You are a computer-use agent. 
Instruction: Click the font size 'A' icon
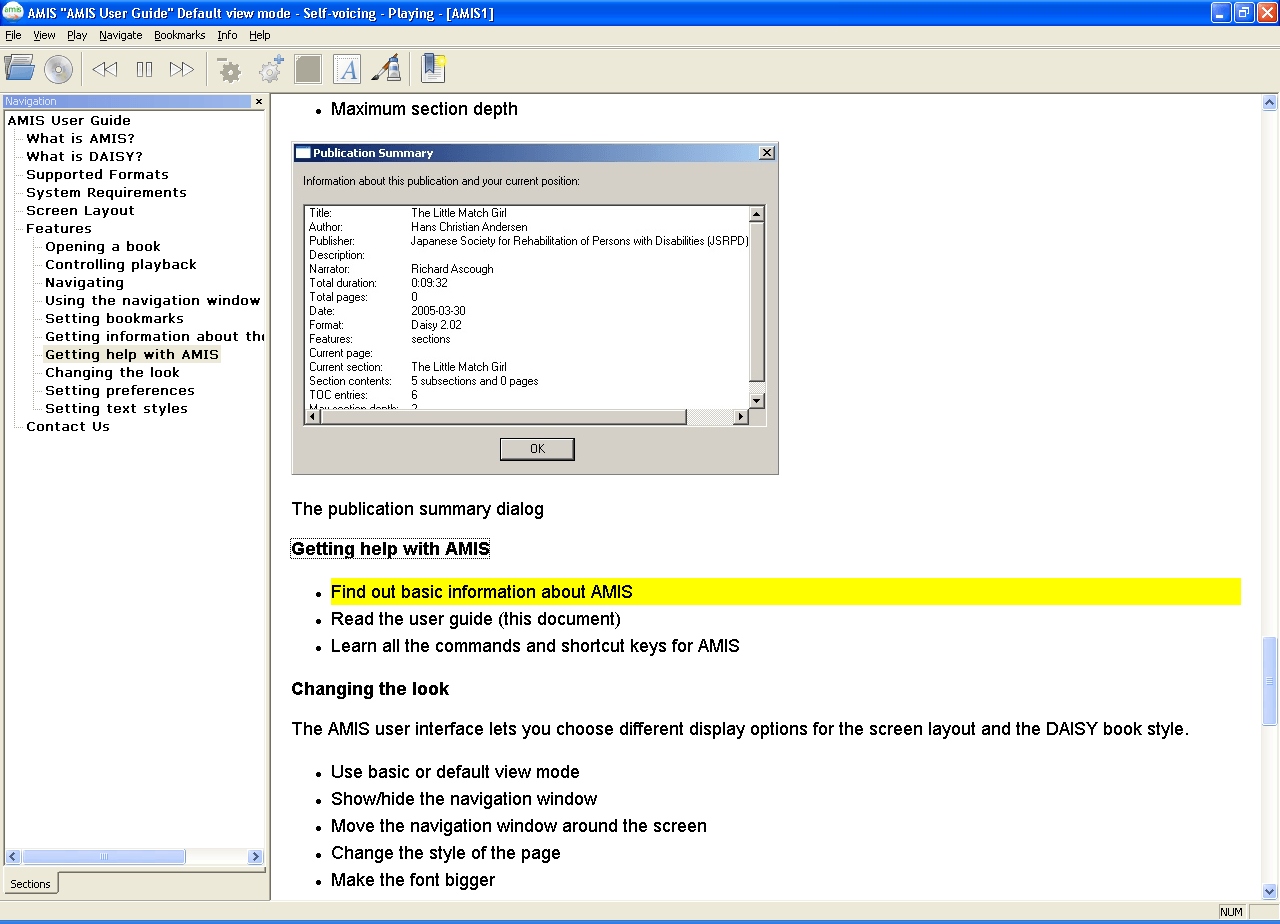pos(347,69)
